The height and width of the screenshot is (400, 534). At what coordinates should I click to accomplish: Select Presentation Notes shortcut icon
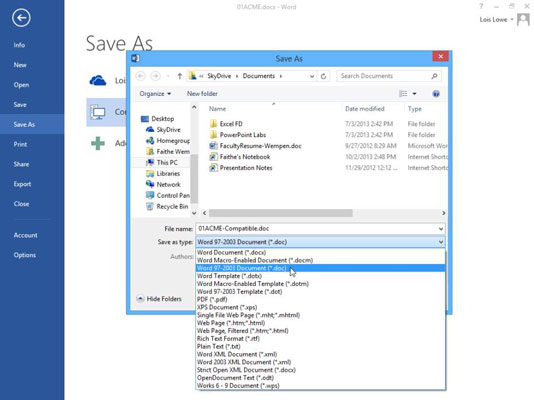pyautogui.click(x=213, y=167)
